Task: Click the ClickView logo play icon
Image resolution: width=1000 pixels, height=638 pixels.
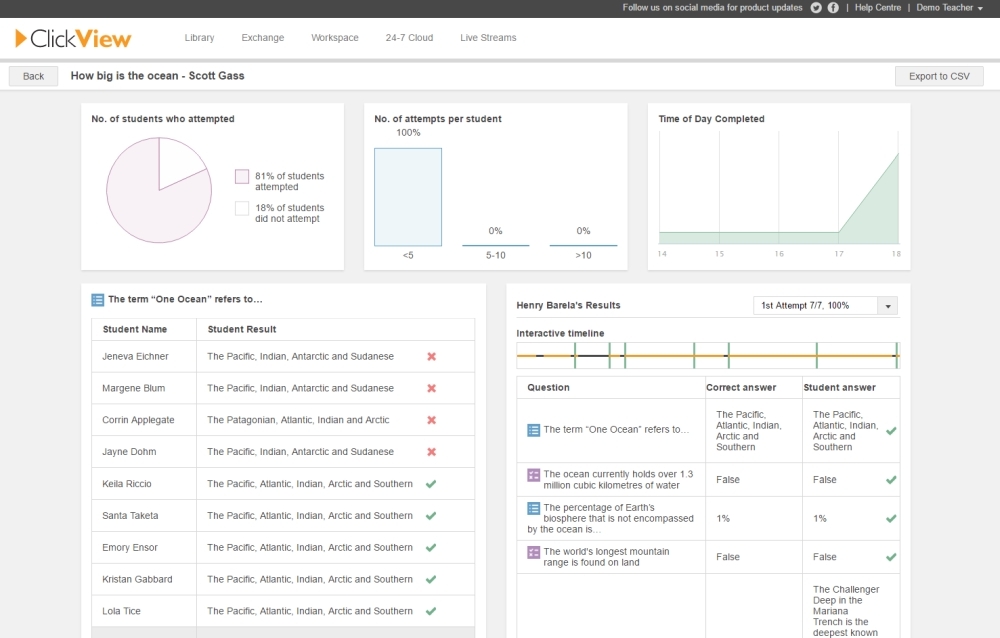Action: coord(18,38)
